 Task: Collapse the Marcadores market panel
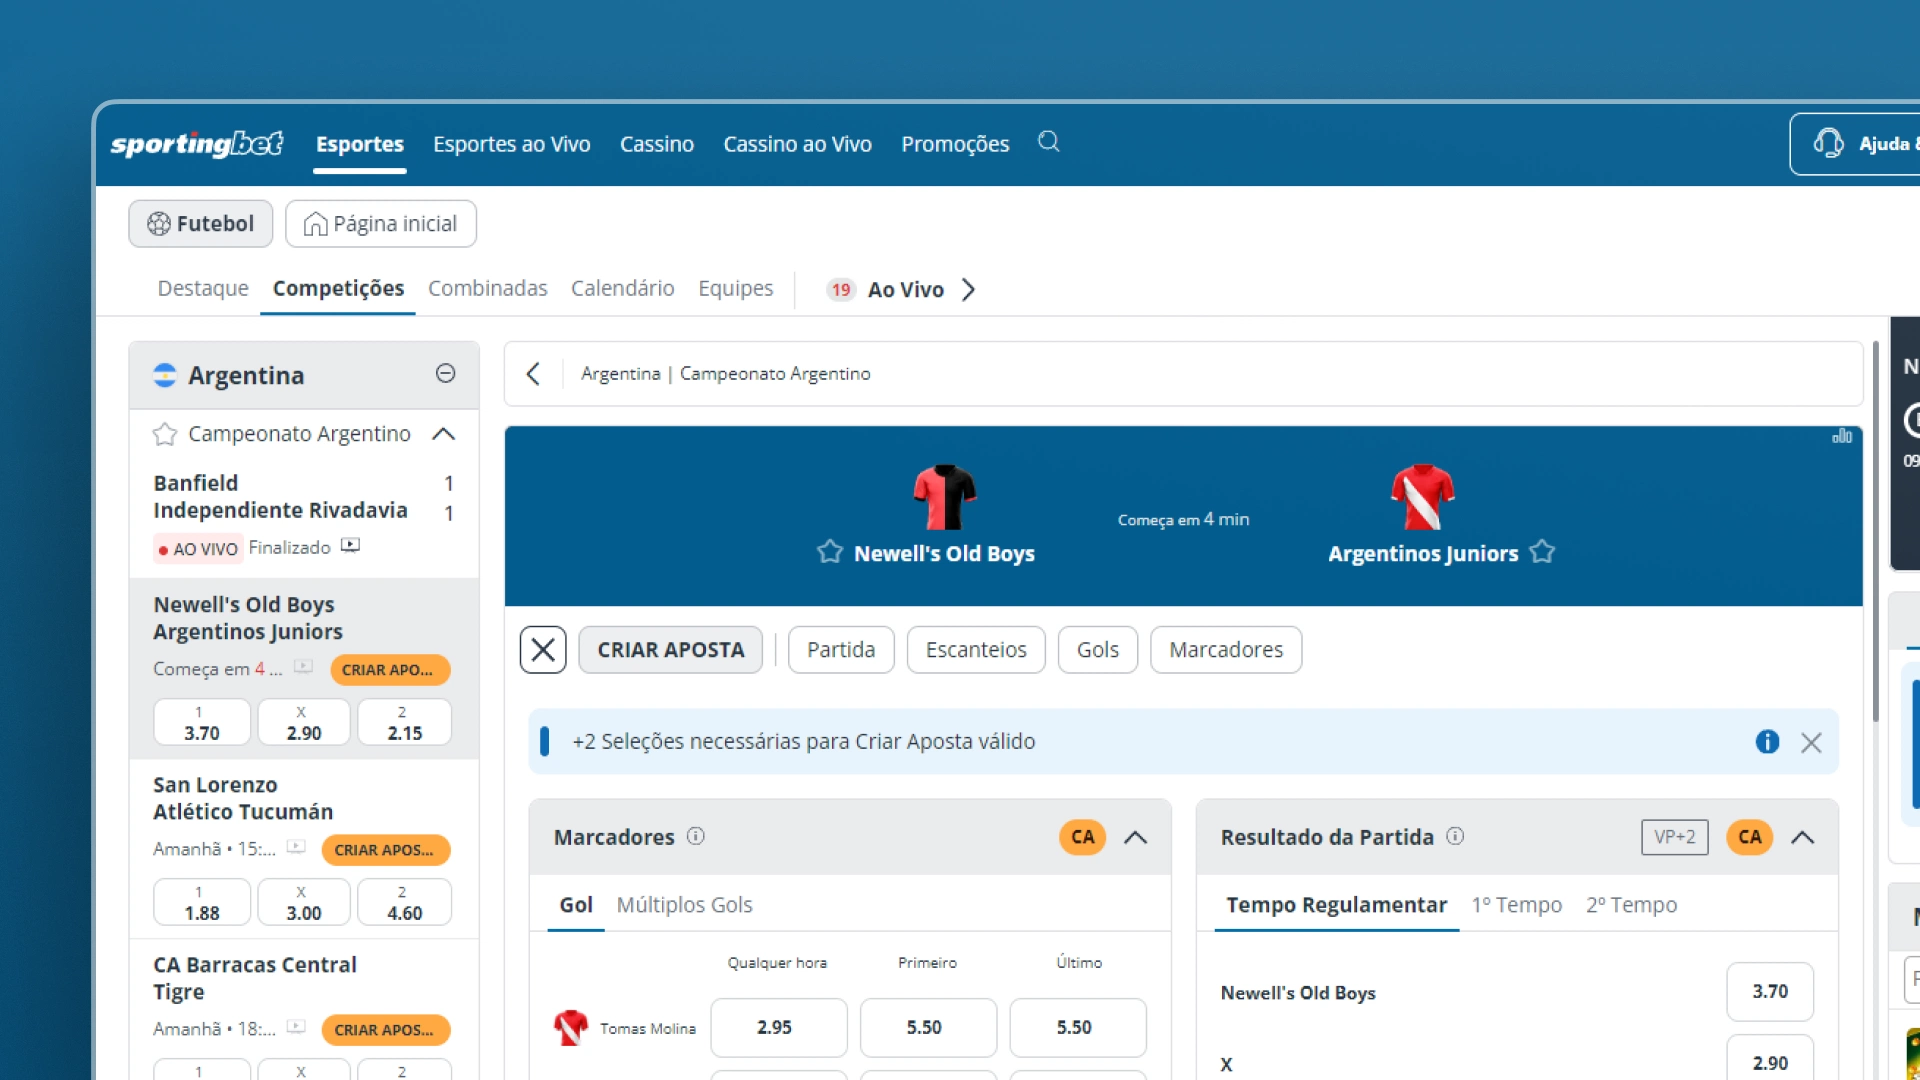pyautogui.click(x=1135, y=838)
